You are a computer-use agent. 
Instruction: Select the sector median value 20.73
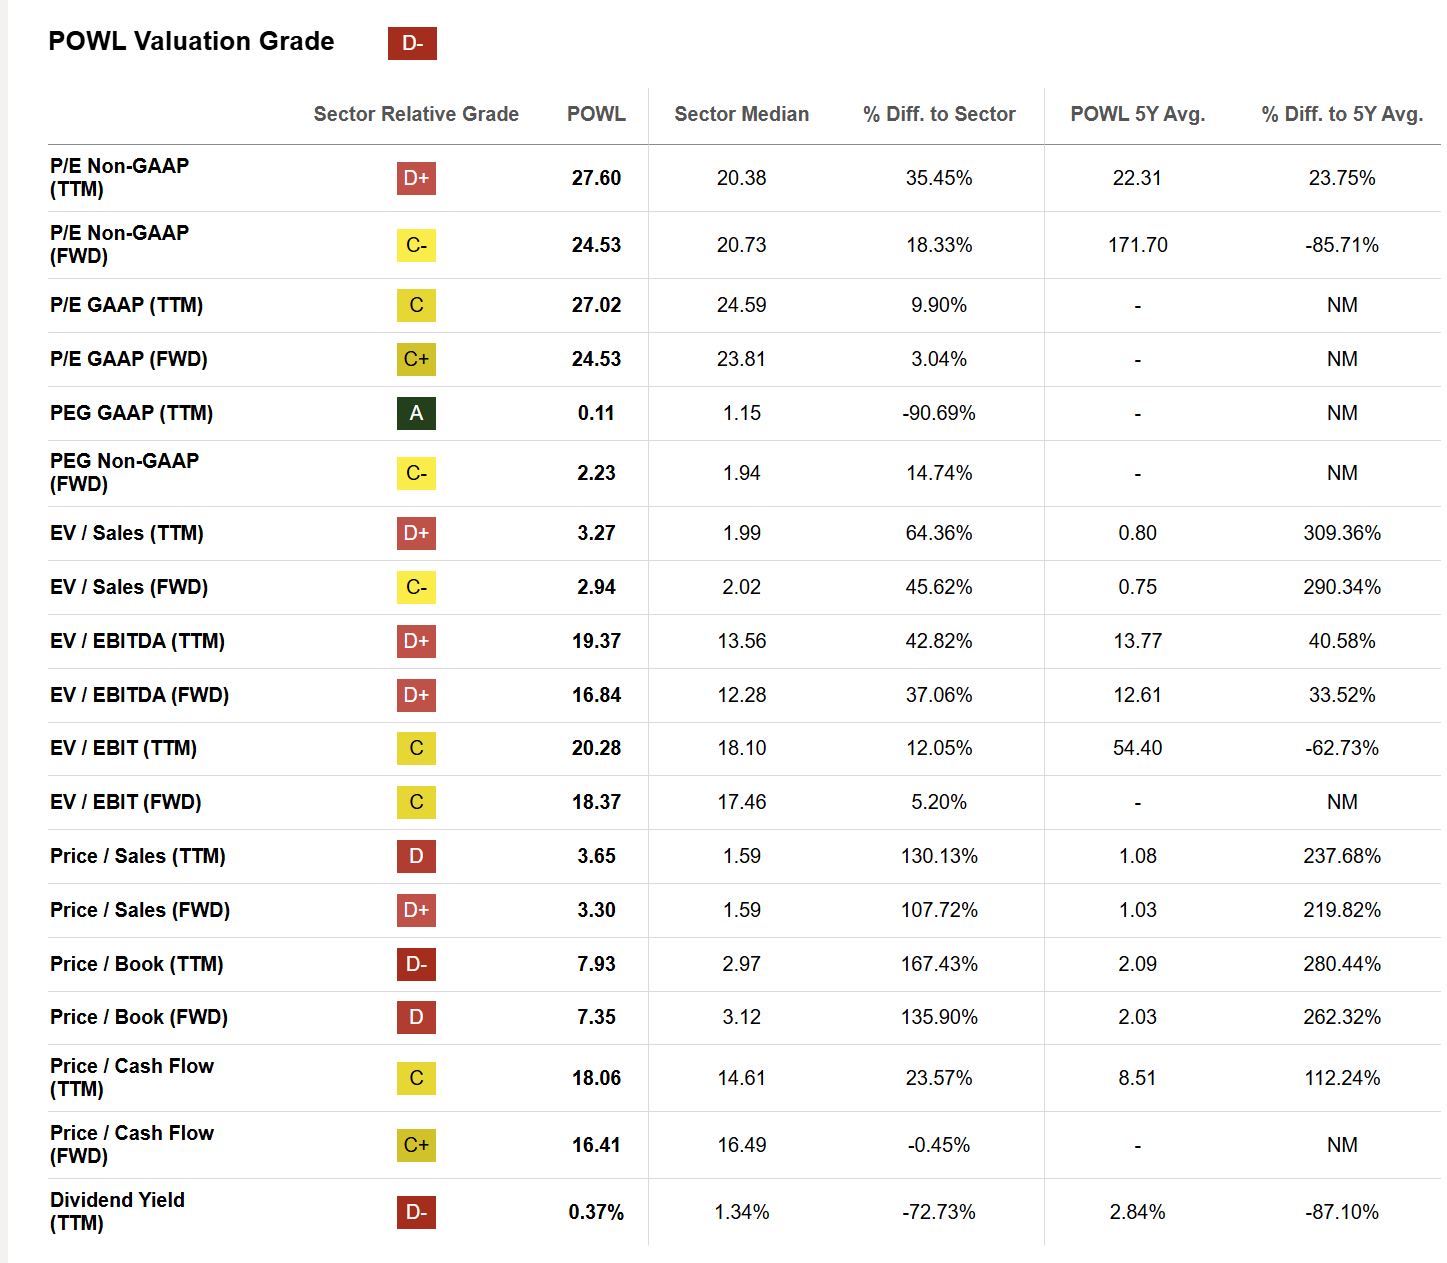point(741,245)
